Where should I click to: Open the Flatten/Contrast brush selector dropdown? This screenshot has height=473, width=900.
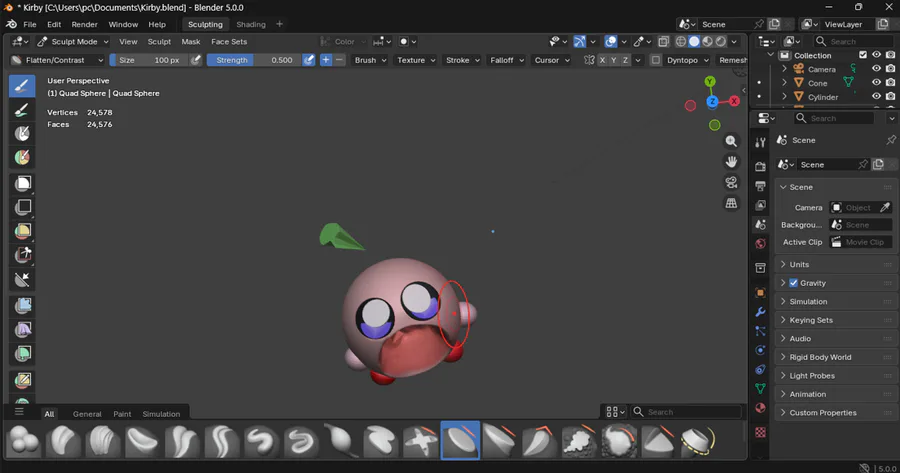click(x=57, y=60)
